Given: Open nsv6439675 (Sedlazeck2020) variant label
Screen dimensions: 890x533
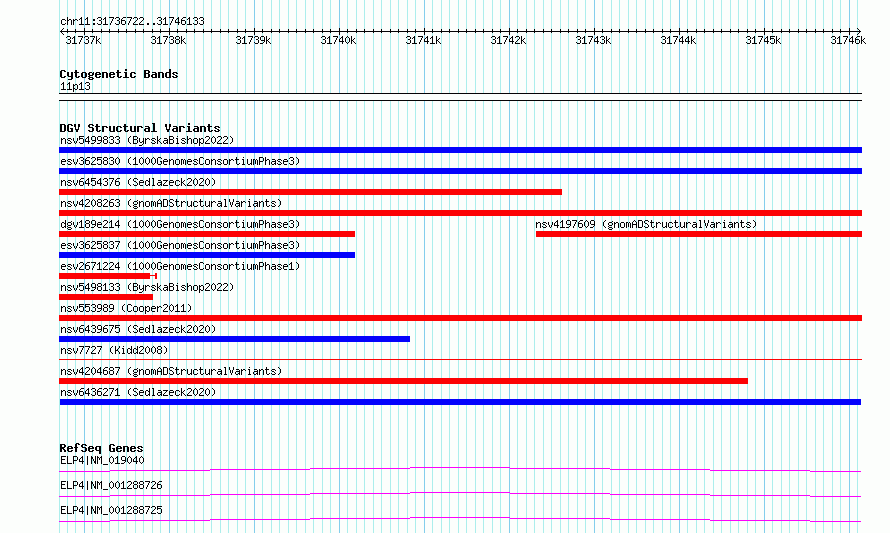Looking at the screenshot, I should click(138, 329).
